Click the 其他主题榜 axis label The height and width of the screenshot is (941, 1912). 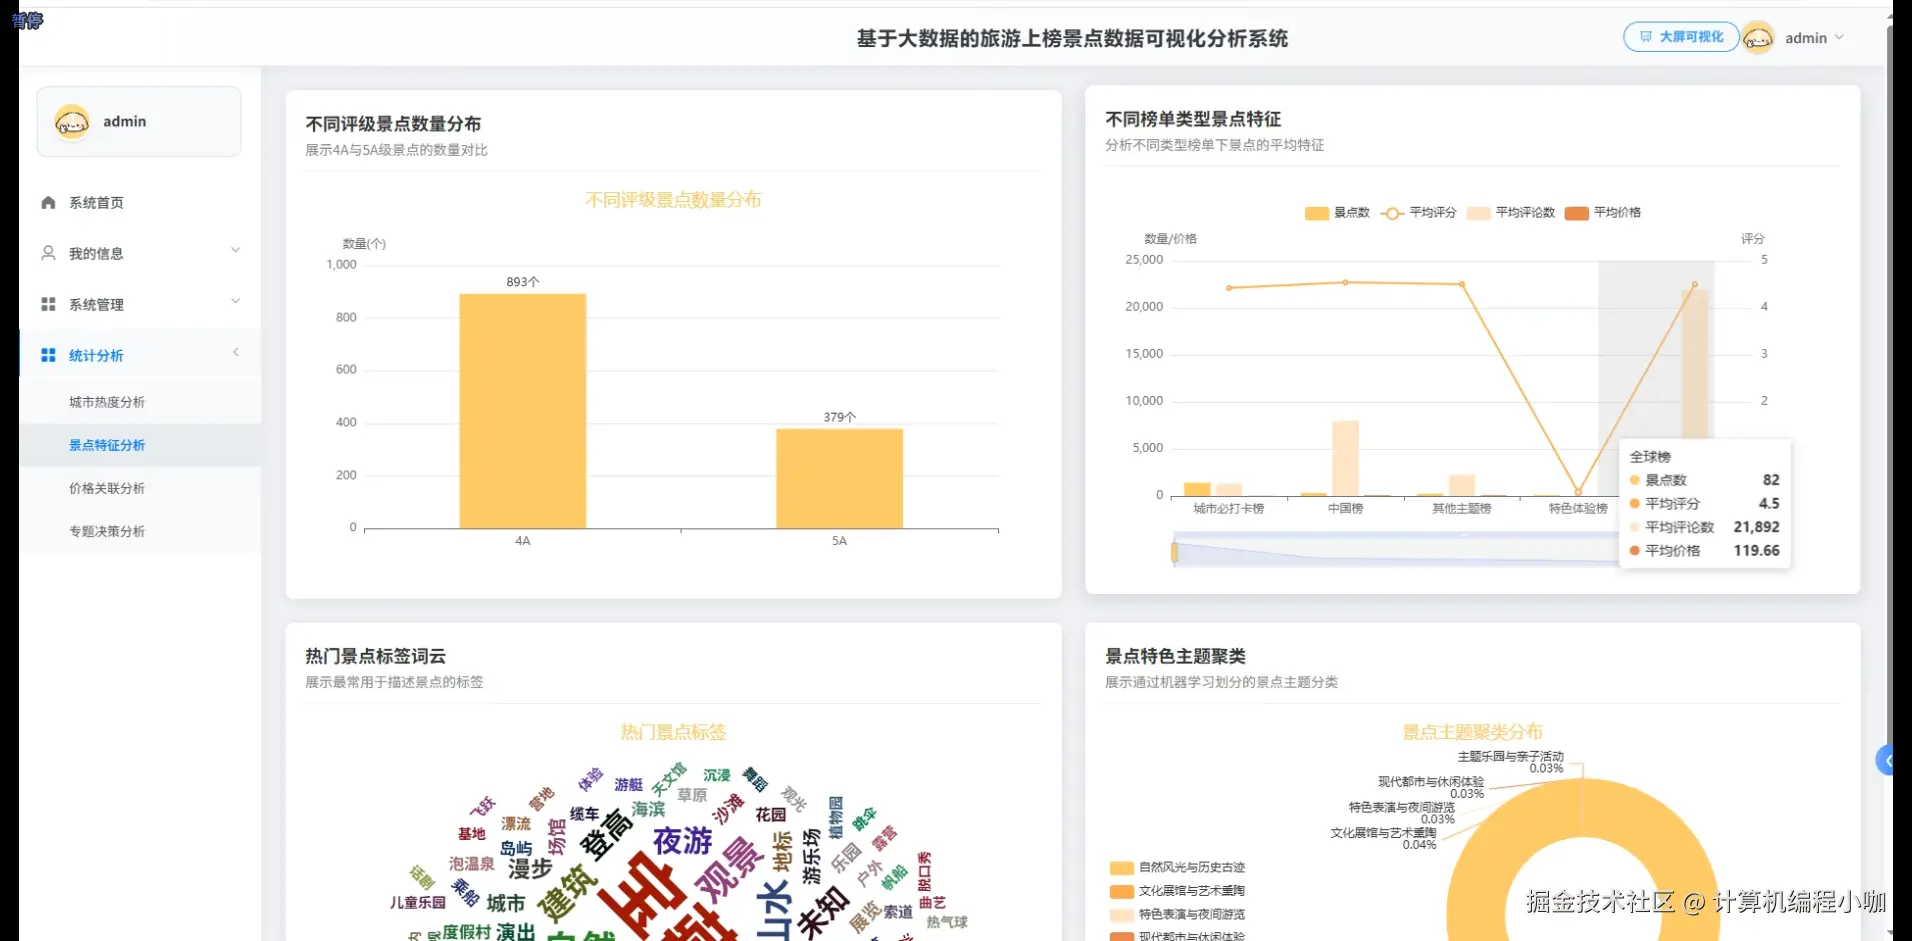1461,509
